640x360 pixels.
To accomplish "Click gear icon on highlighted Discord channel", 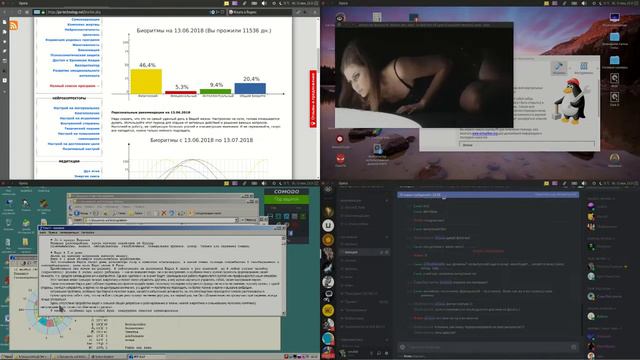I will pyautogui.click(x=387, y=252).
